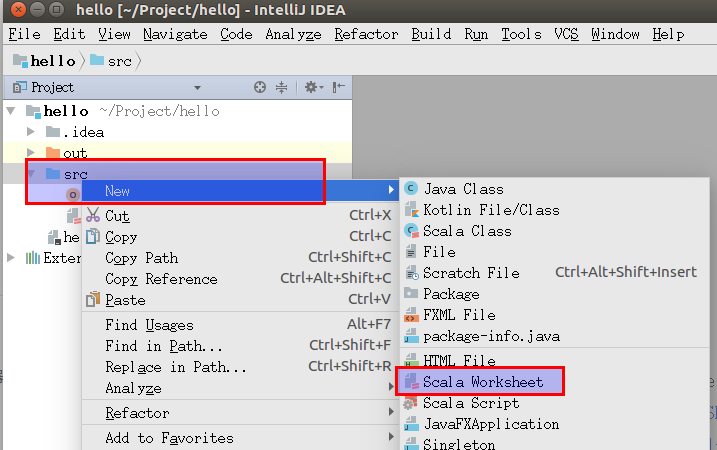This screenshot has width=717, height=450.
Task: Click the External Libraries bars icon
Action: pos(32,258)
